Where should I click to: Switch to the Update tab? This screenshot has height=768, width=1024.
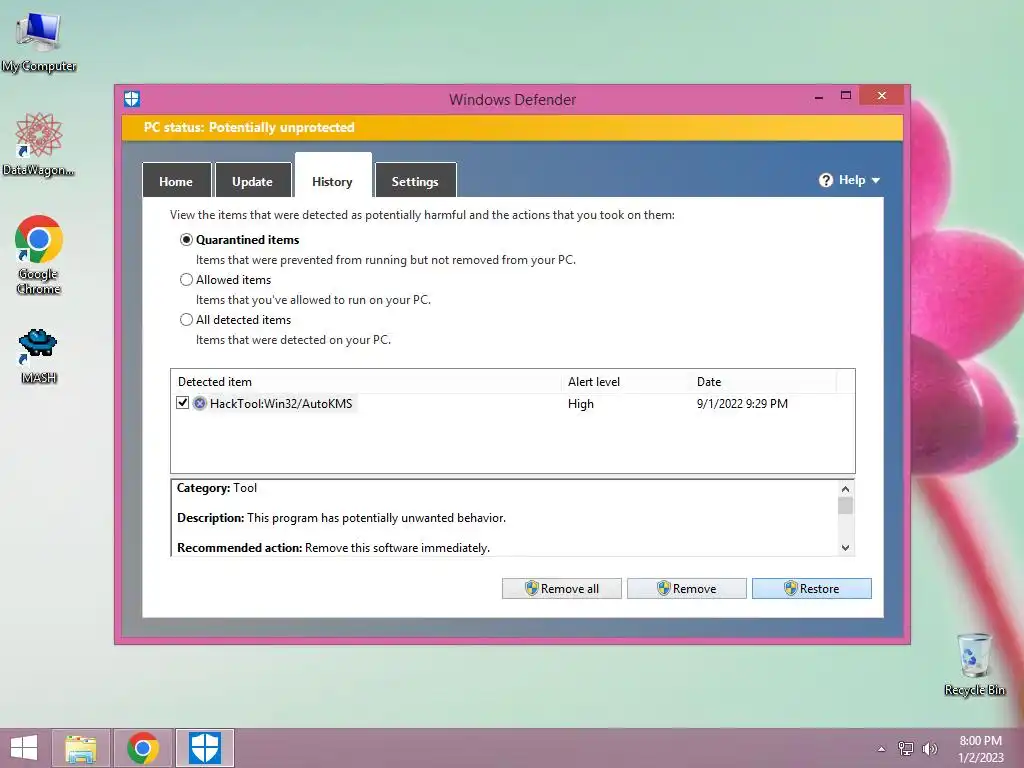tap(253, 181)
